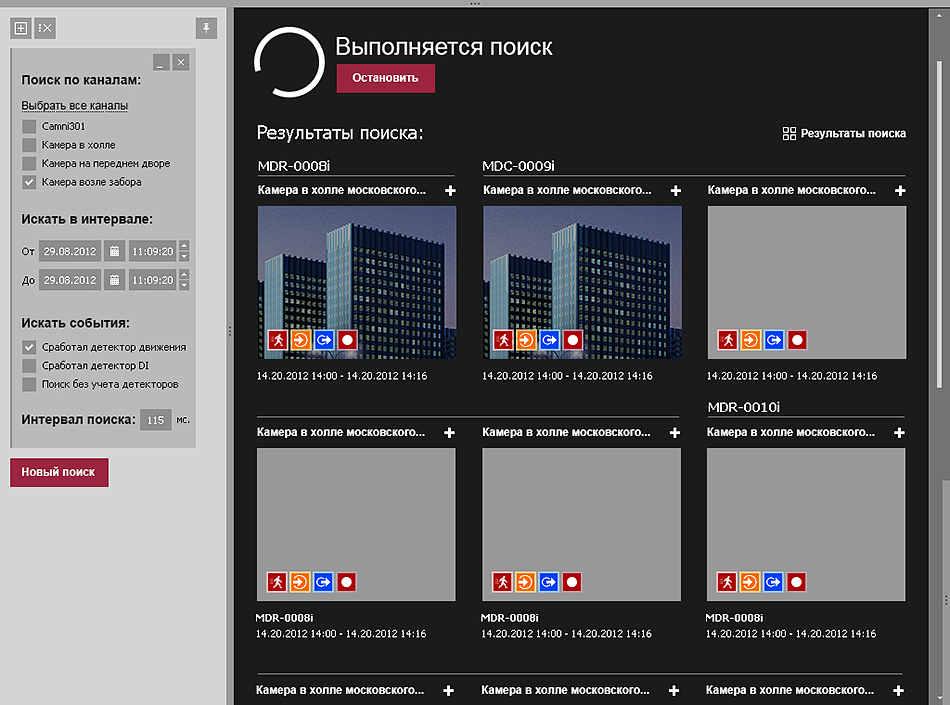Viewport: 950px width, 705px height.
Task: Uncheck Сработал детектор движения event
Action: (x=29, y=347)
